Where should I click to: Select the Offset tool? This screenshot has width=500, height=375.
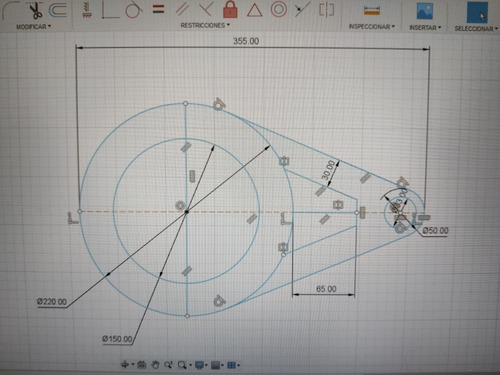point(58,10)
